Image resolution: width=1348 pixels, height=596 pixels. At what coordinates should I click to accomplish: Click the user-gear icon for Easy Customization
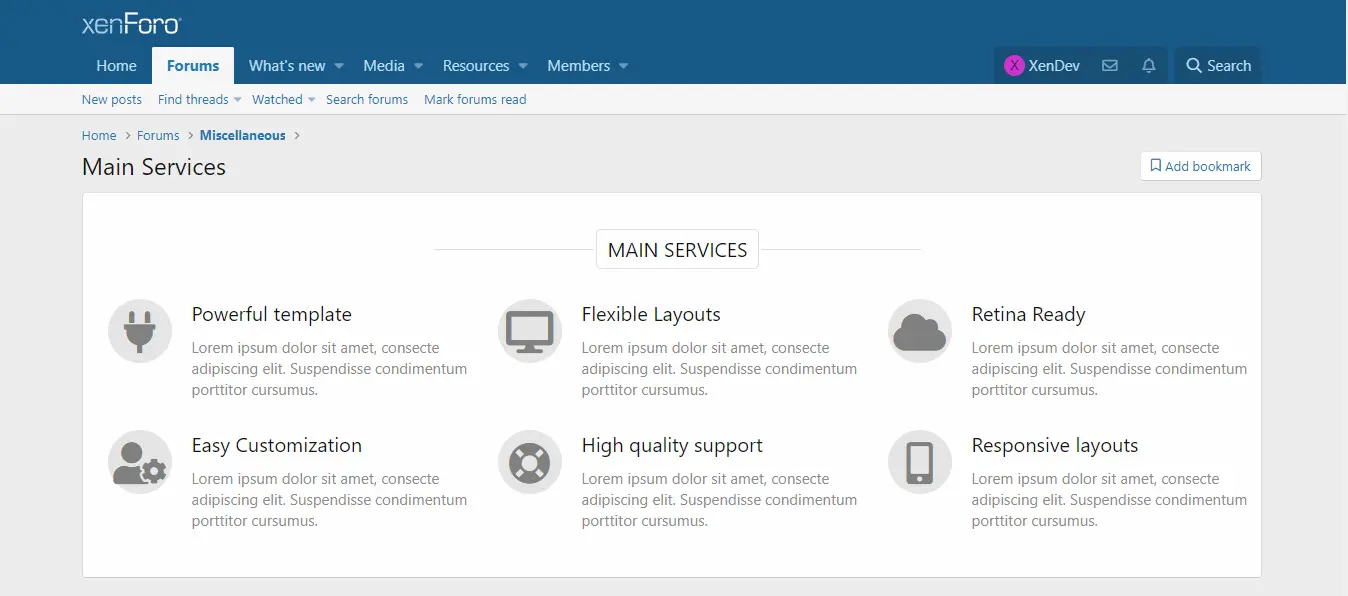140,462
